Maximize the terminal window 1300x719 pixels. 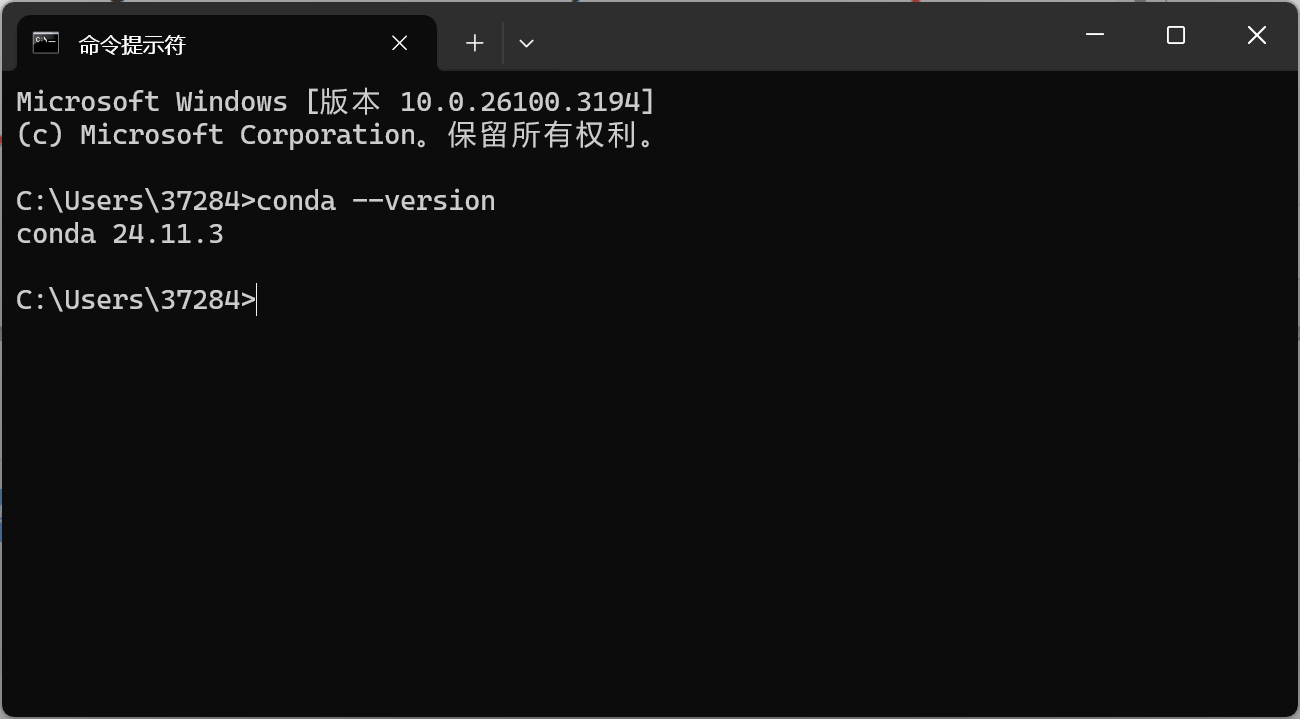point(1176,35)
